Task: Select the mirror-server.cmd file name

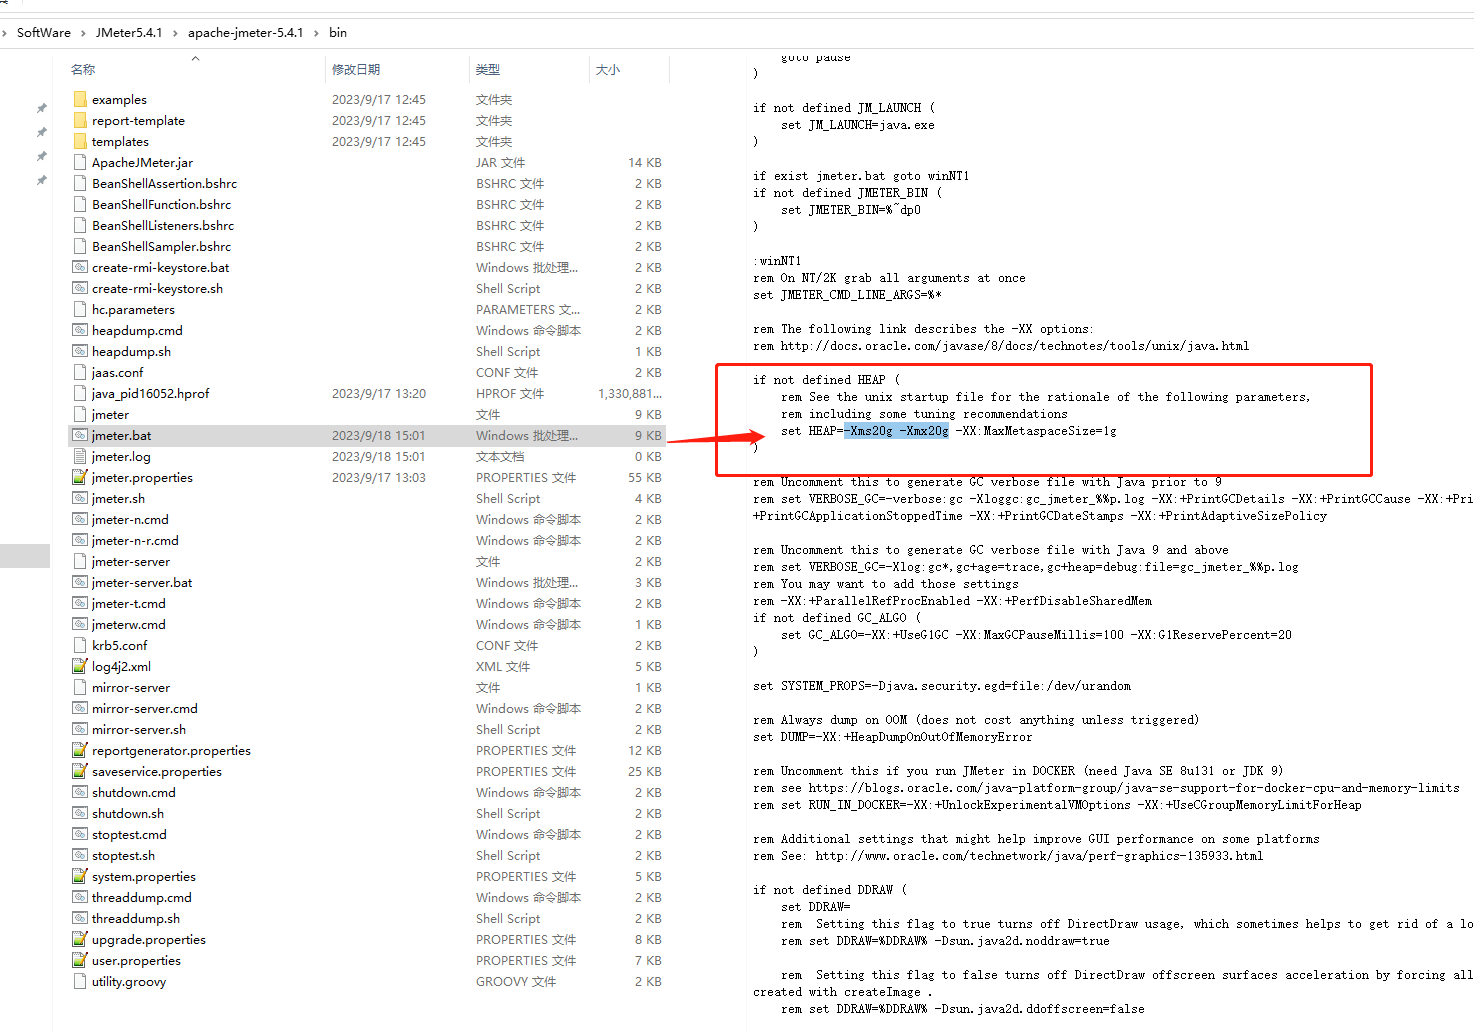Action: tap(145, 708)
